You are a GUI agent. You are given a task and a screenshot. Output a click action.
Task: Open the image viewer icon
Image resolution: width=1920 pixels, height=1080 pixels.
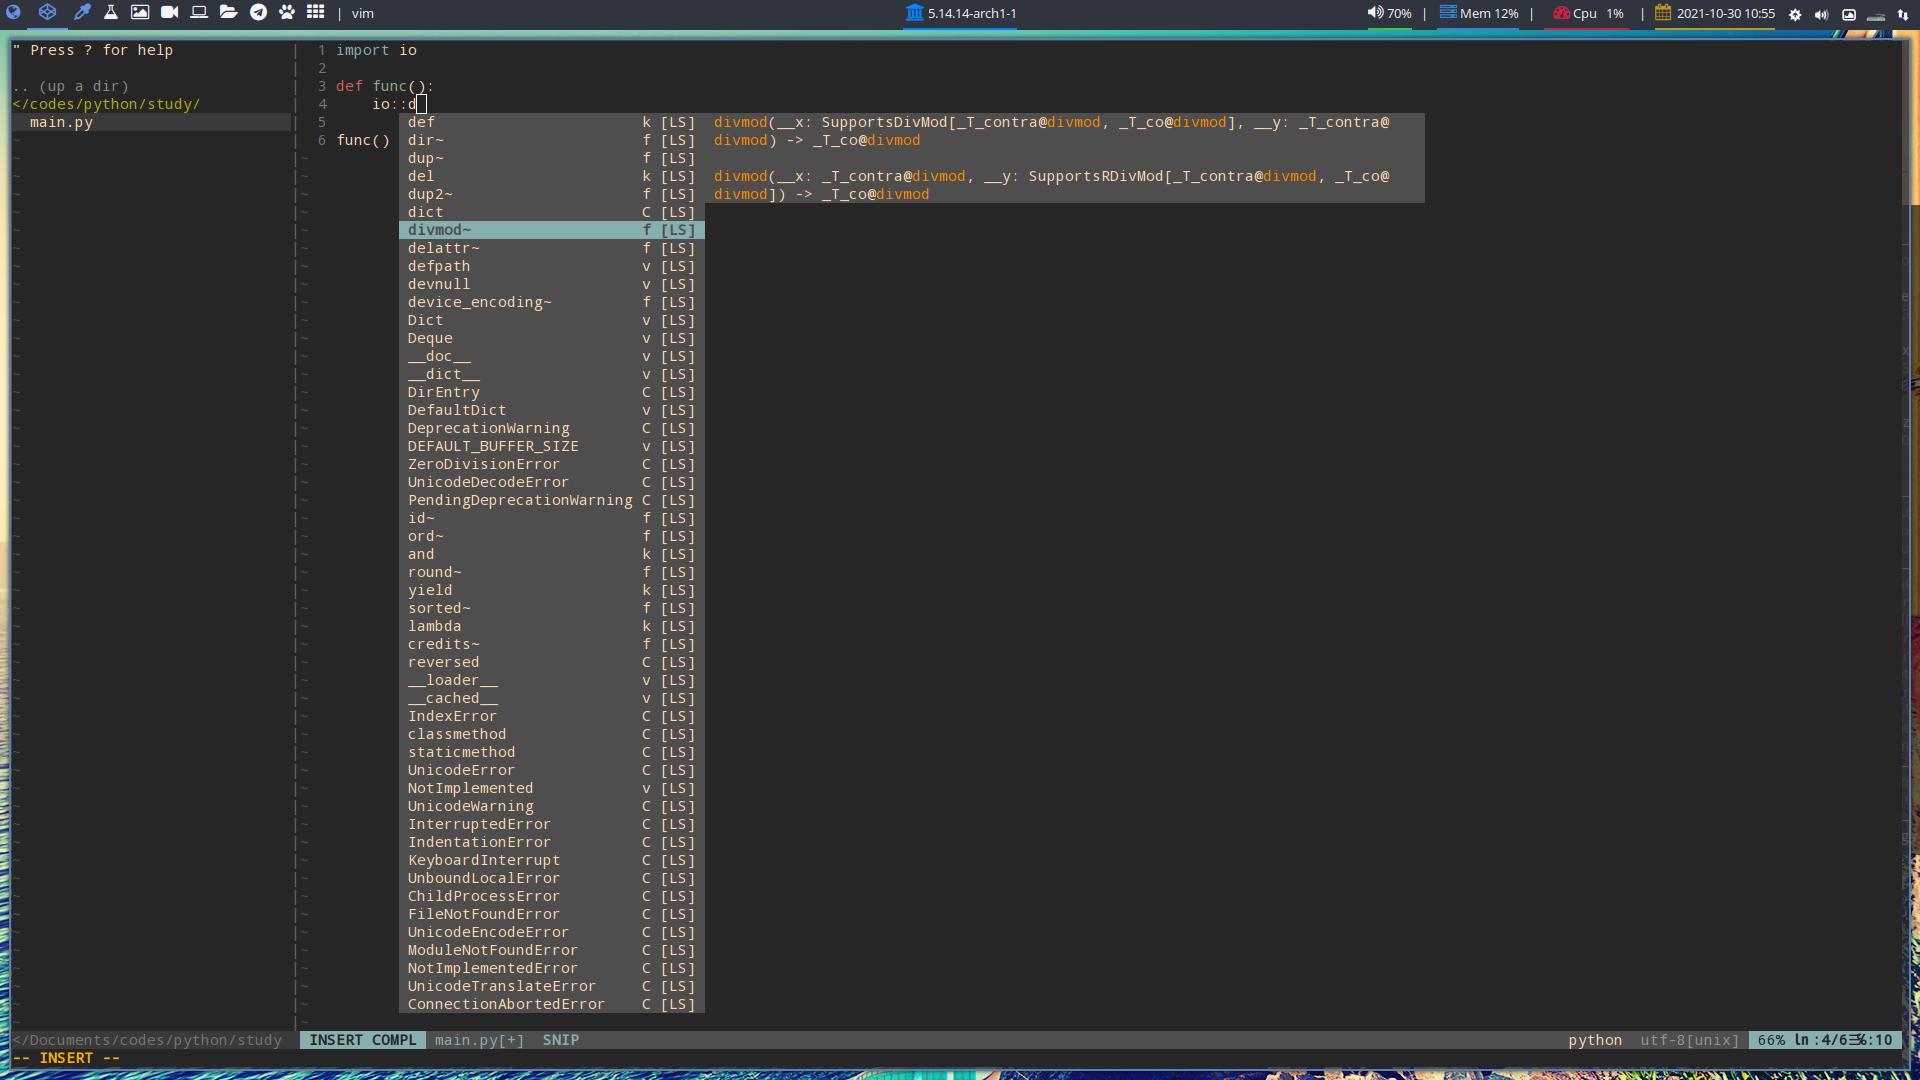pyautogui.click(x=140, y=13)
